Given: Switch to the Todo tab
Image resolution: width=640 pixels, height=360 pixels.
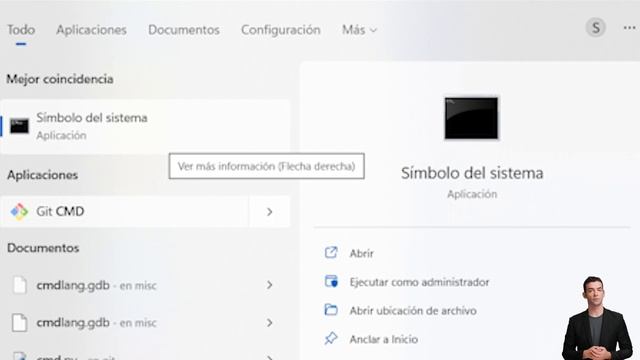Looking at the screenshot, I should (x=21, y=30).
